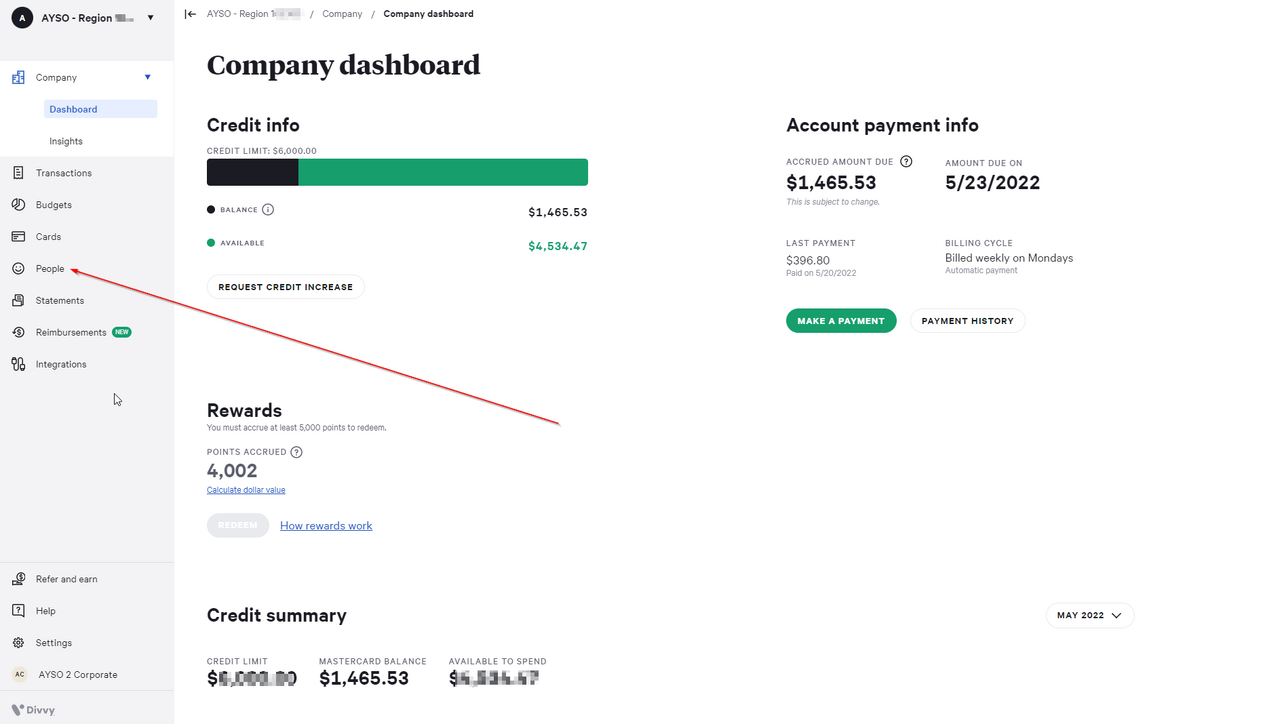Screen dimensions: 1280x724
Task: Click the Reimbursements dollar icon
Action: 18,333
